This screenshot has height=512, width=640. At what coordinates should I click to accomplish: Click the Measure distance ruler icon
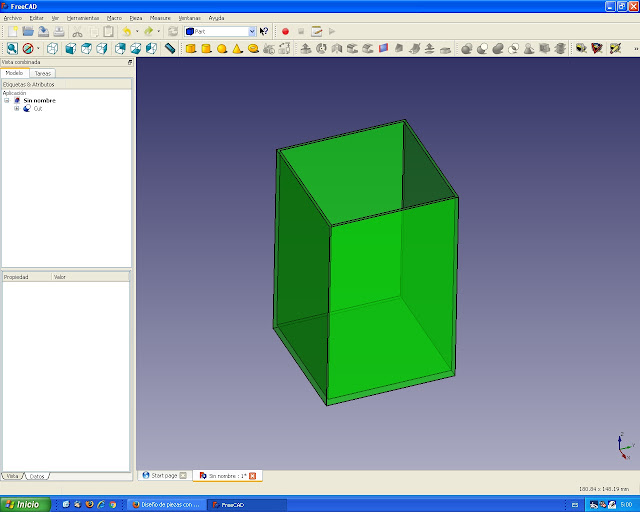[x=170, y=49]
